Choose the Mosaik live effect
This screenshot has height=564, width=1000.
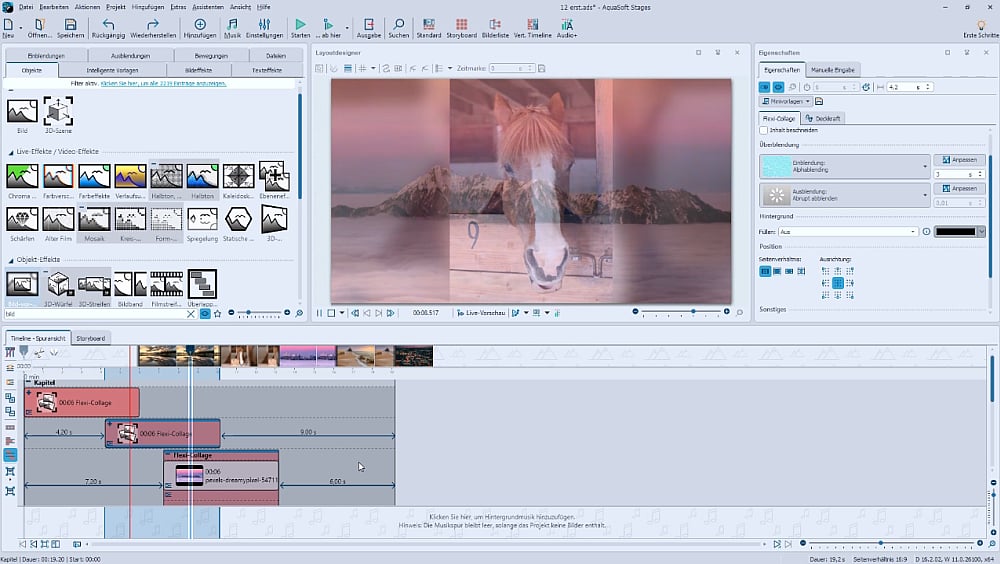(95, 219)
